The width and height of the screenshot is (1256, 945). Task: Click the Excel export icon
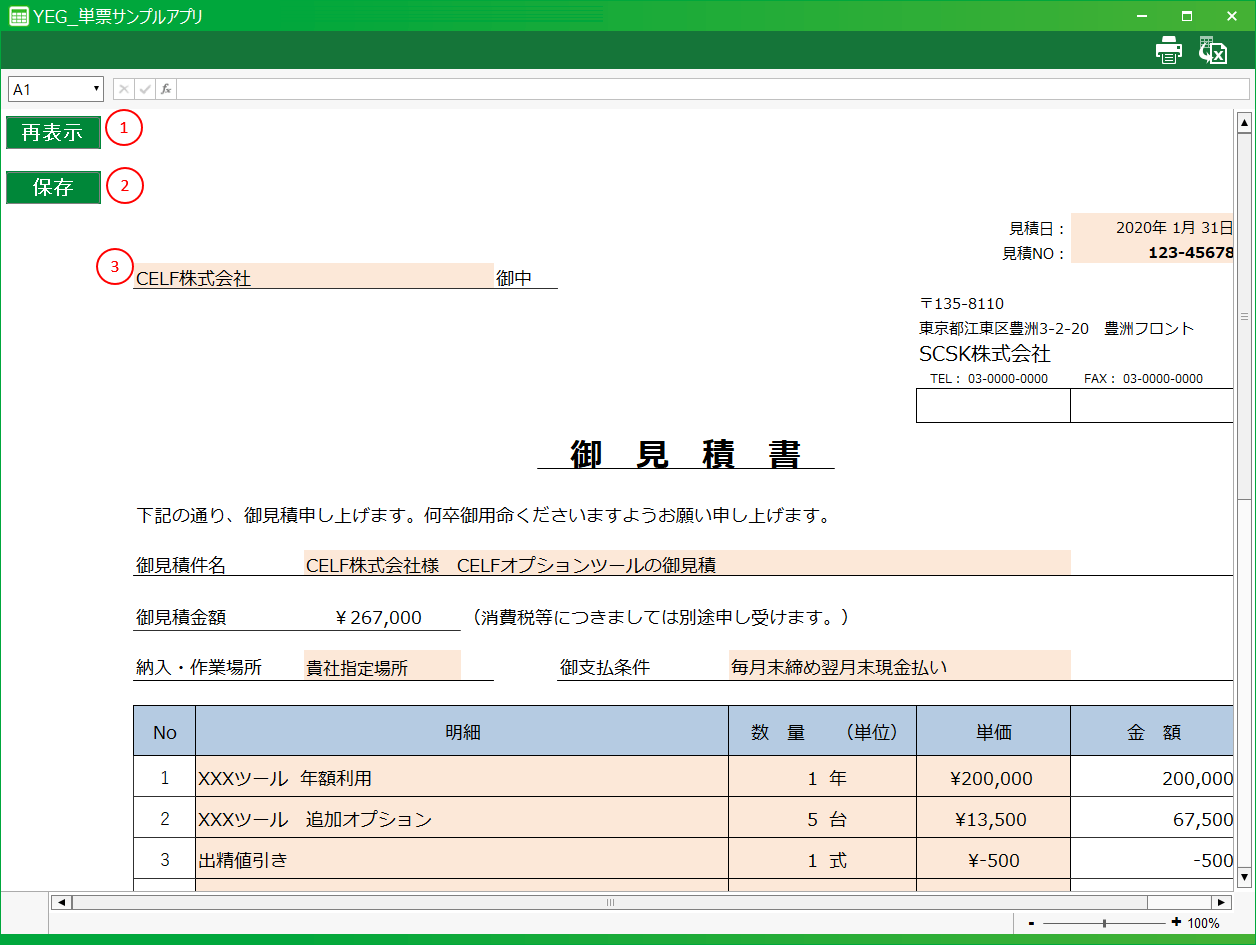click(x=1212, y=50)
